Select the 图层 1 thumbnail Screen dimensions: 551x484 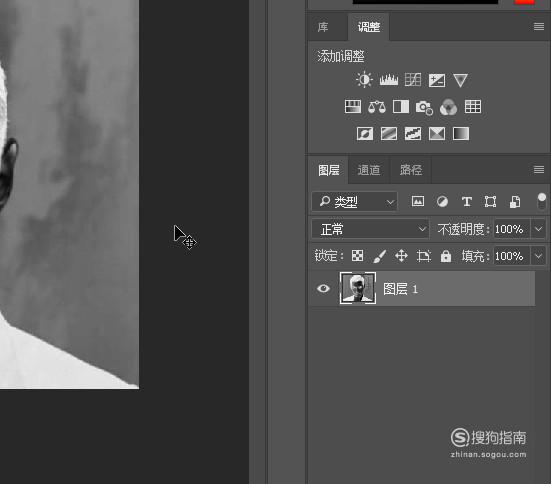pos(358,288)
